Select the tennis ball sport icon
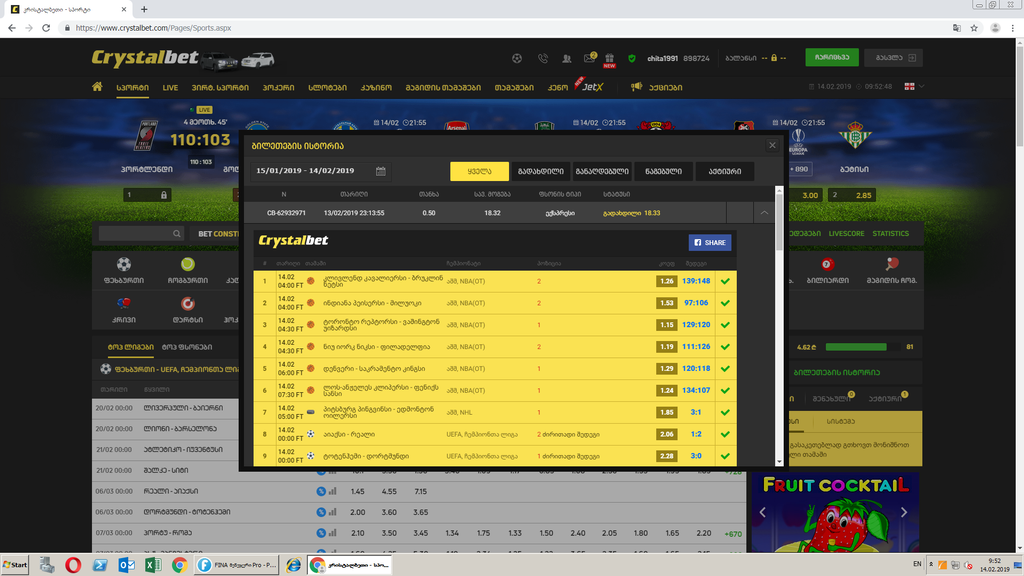The height and width of the screenshot is (576, 1024). [187, 264]
